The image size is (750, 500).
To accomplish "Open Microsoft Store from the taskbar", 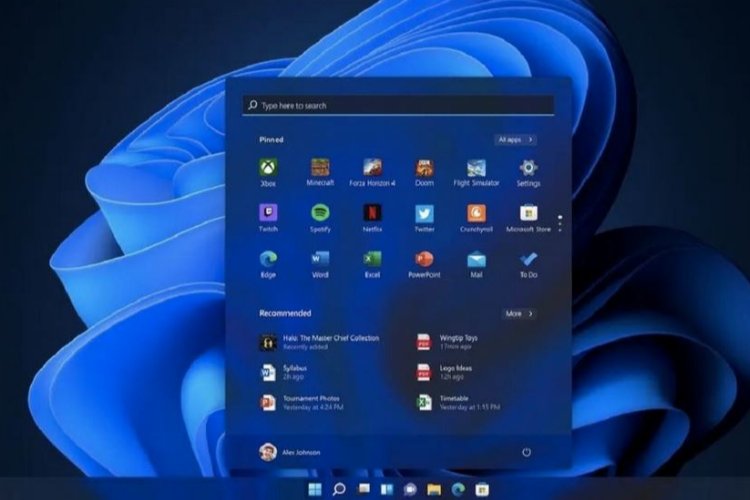I will pos(482,489).
